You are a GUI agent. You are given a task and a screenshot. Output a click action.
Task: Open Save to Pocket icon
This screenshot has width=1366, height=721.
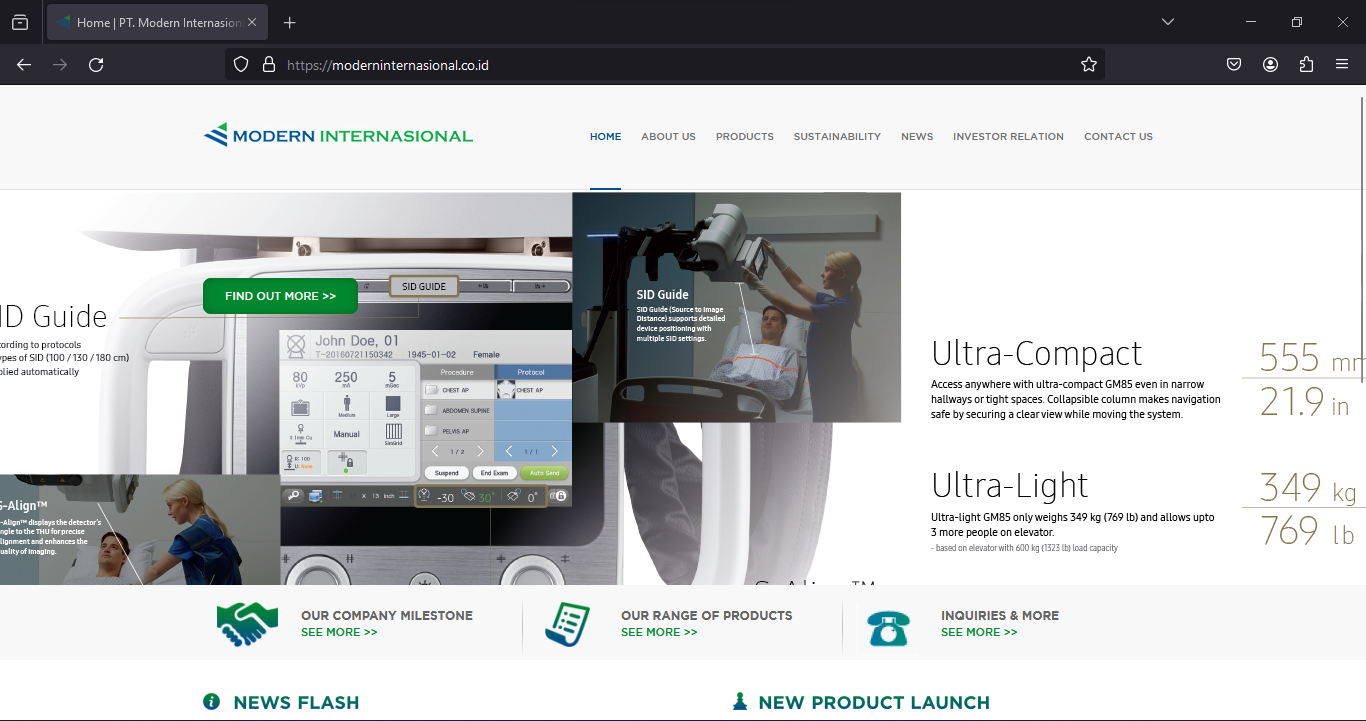pyautogui.click(x=1234, y=65)
